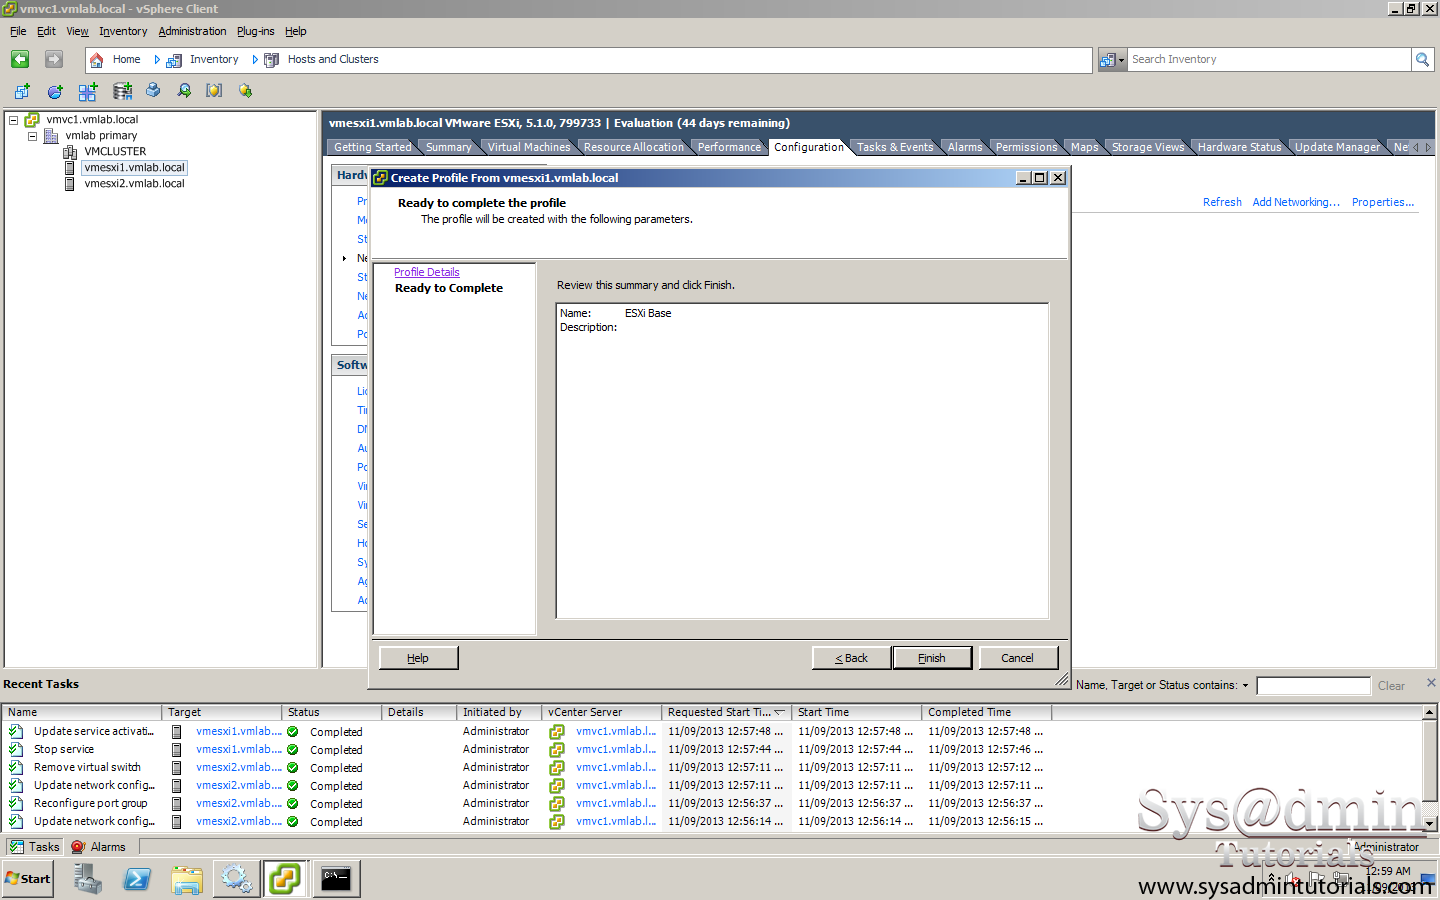Click the Tasks tab in status bar
The width and height of the screenshot is (1440, 900).
[35, 847]
